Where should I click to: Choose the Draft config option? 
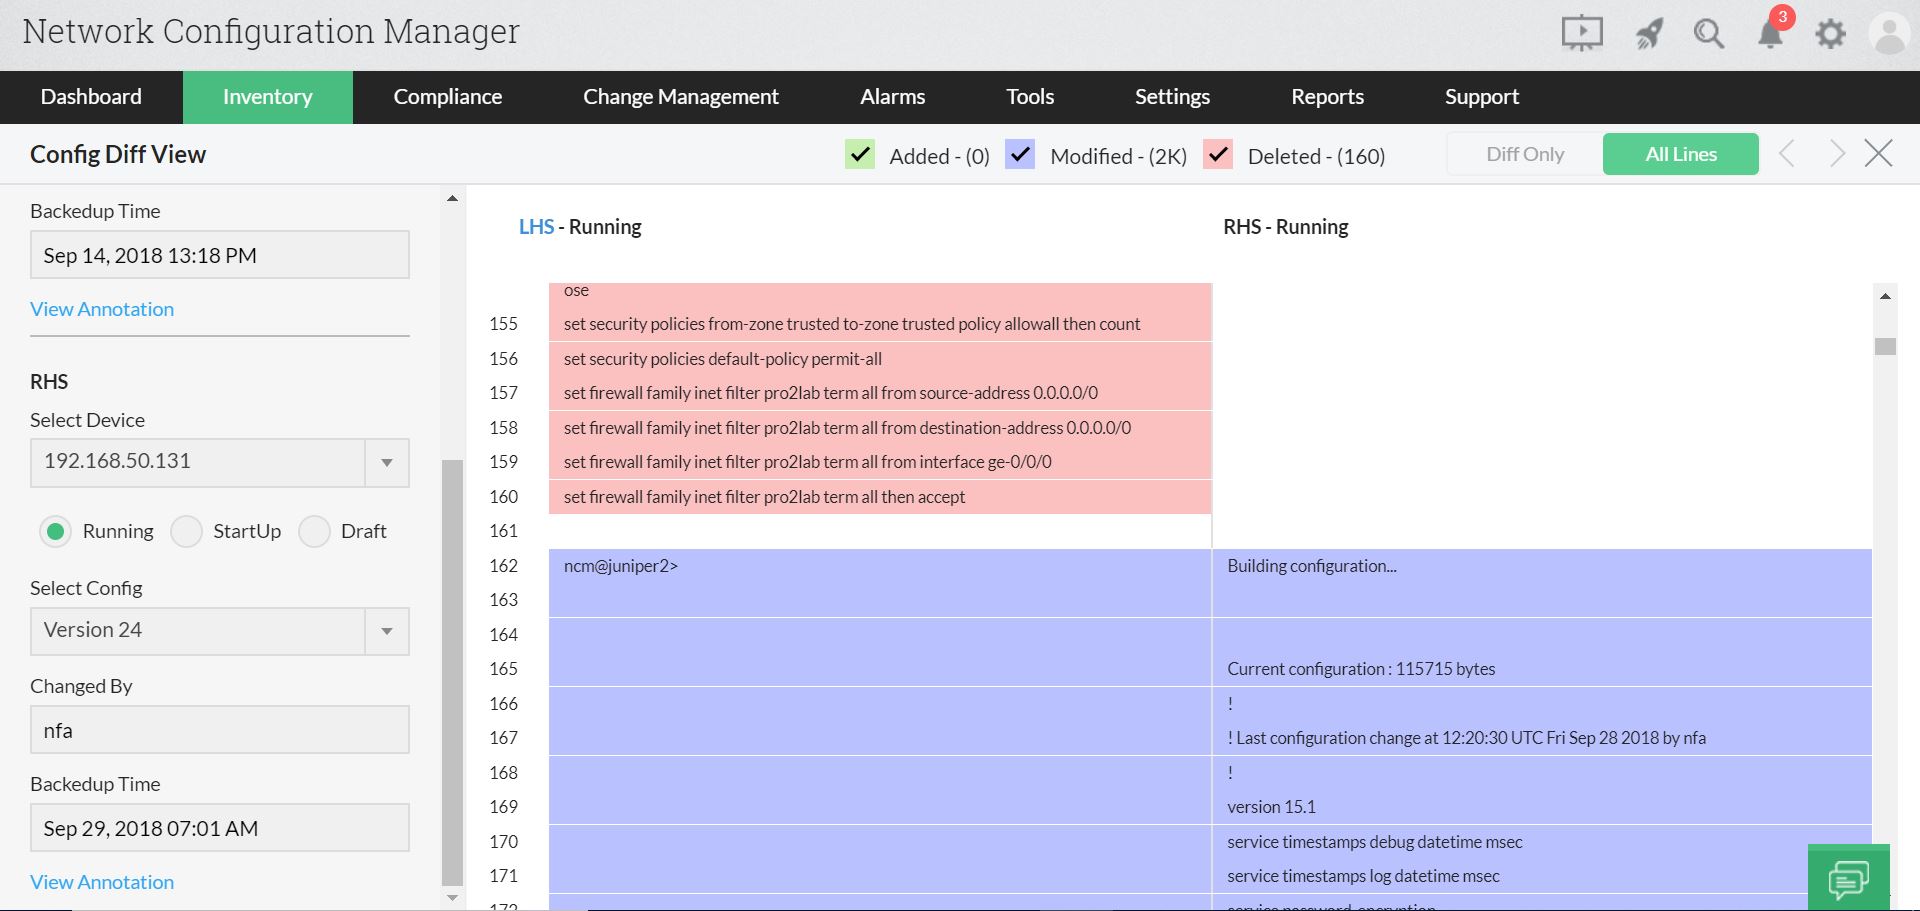click(314, 531)
